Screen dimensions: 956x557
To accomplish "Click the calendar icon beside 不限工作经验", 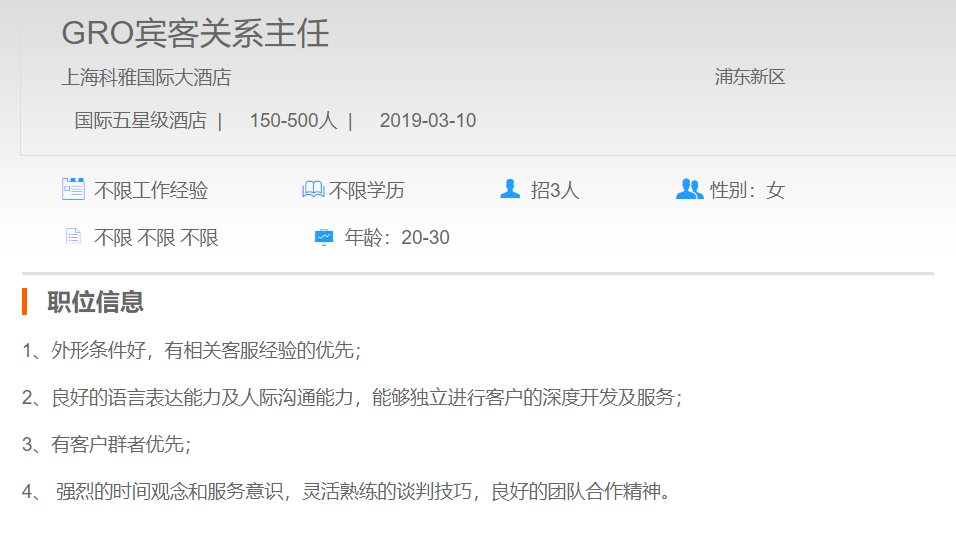I will coord(73,189).
